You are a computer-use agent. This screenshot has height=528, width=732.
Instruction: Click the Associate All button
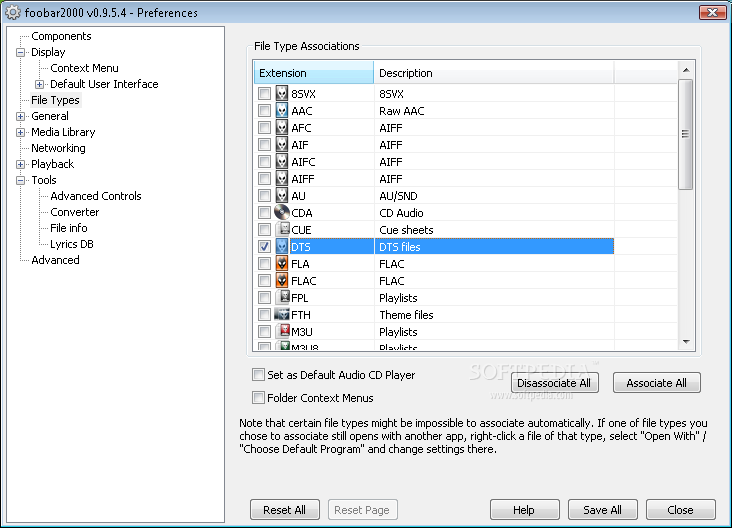tap(656, 383)
